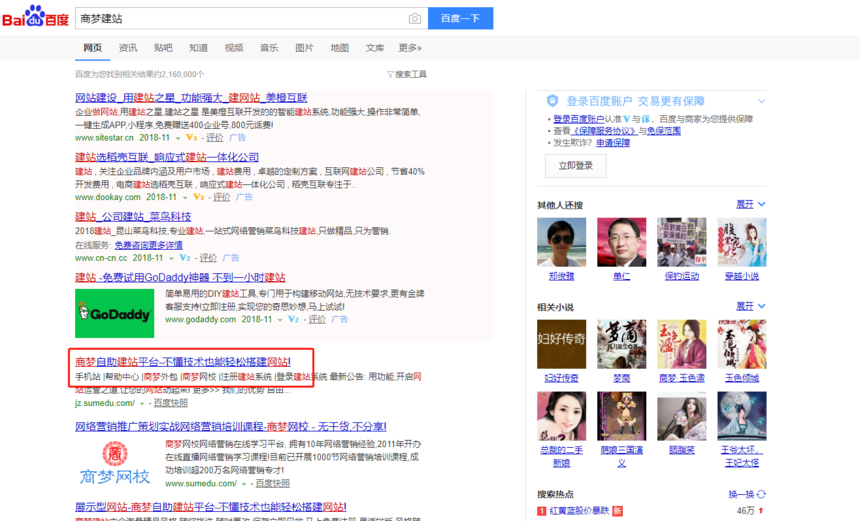
Task: Open 百度快照 for www.sumedu.com
Action: pyautogui.click(x=273, y=483)
